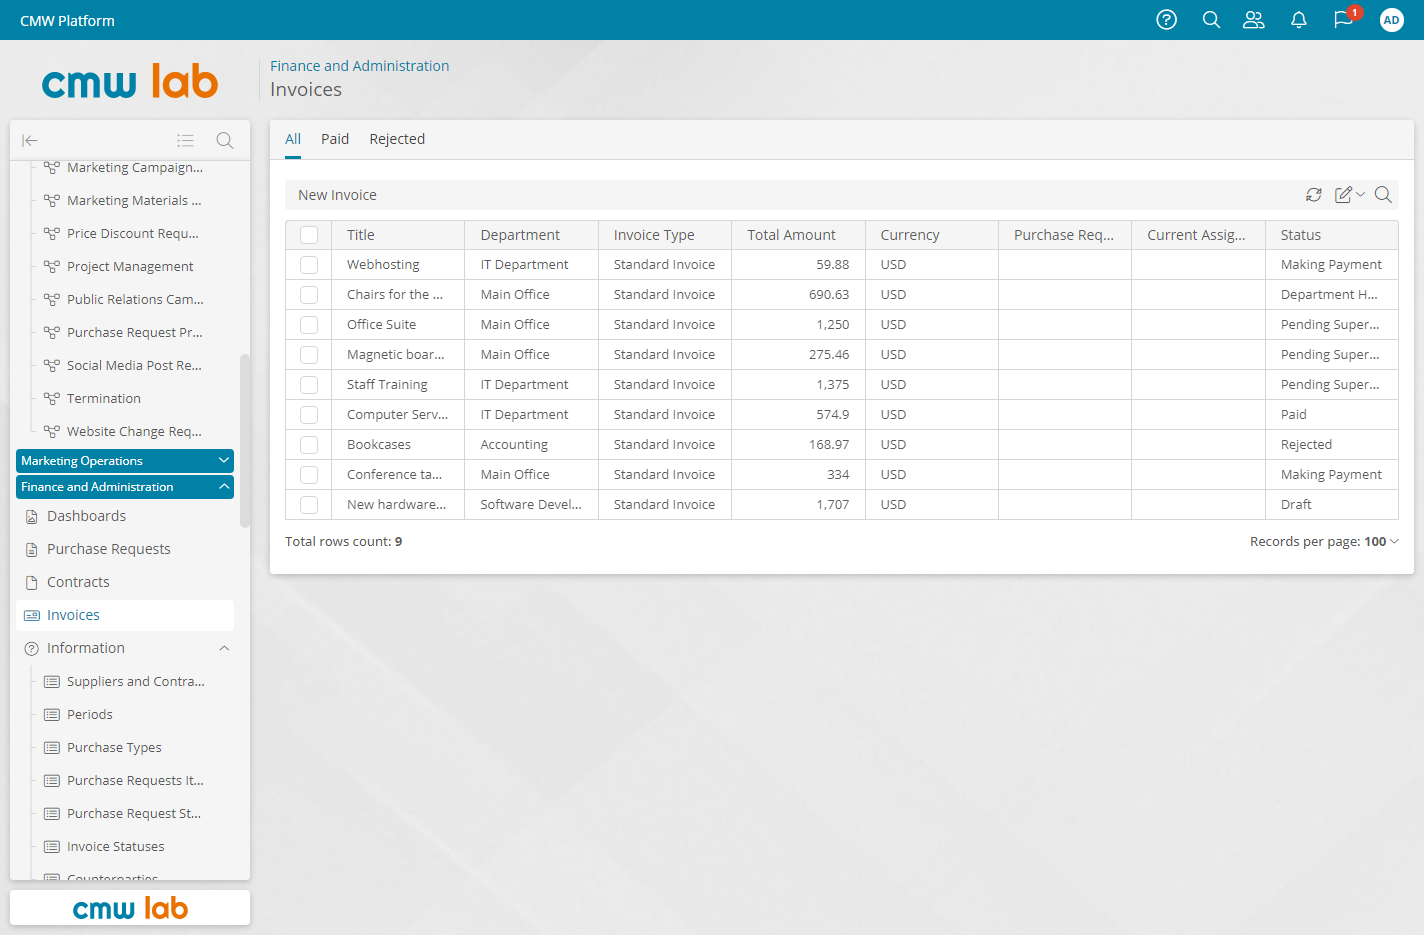1424x935 pixels.
Task: Refresh the invoices table
Action: point(1314,195)
